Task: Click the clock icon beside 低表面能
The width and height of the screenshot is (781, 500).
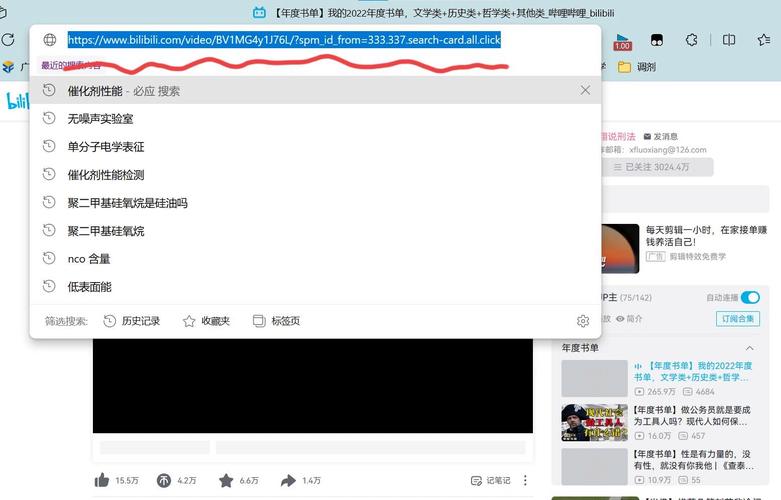Action: [49, 286]
